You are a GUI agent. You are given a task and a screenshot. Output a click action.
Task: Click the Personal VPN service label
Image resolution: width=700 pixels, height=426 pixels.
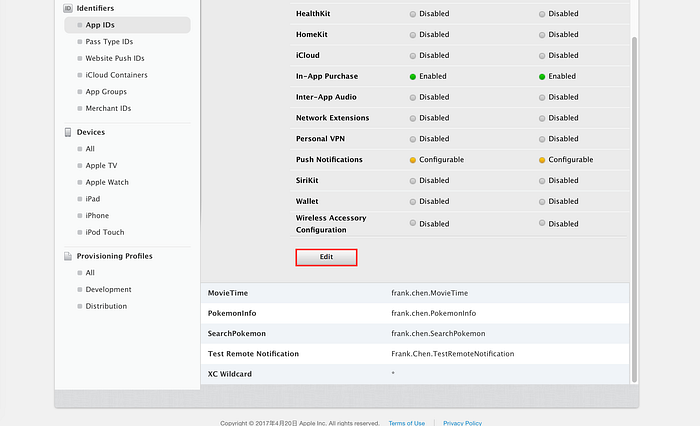pos(320,139)
